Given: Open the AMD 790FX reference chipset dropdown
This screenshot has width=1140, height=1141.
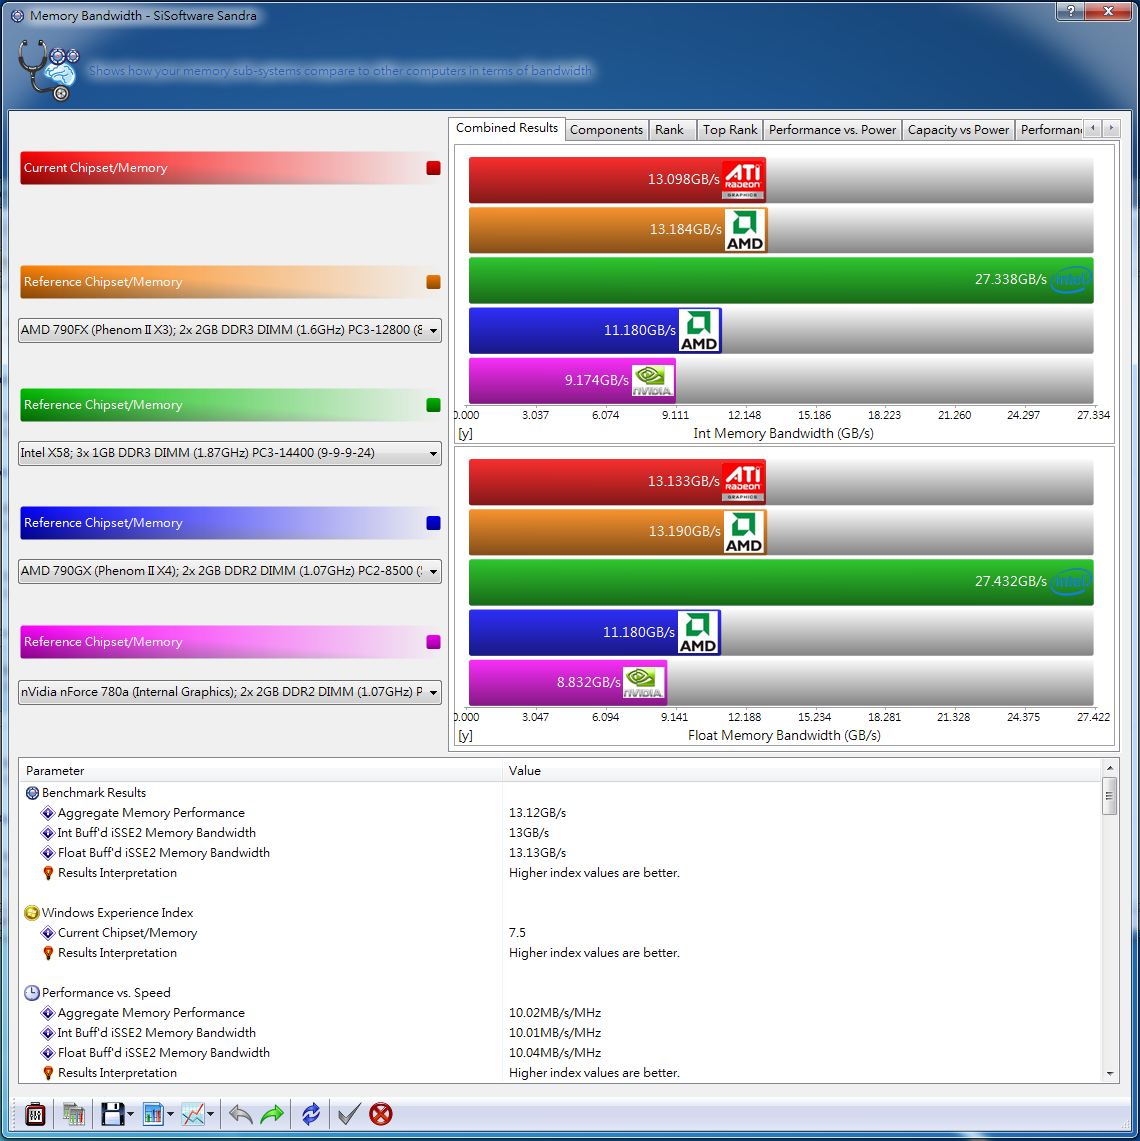Looking at the screenshot, I should pyautogui.click(x=230, y=330).
